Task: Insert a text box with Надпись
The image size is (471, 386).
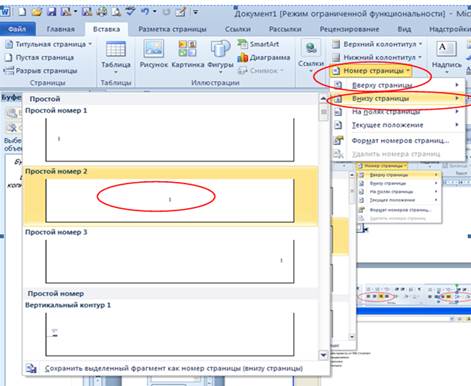Action: (446, 57)
